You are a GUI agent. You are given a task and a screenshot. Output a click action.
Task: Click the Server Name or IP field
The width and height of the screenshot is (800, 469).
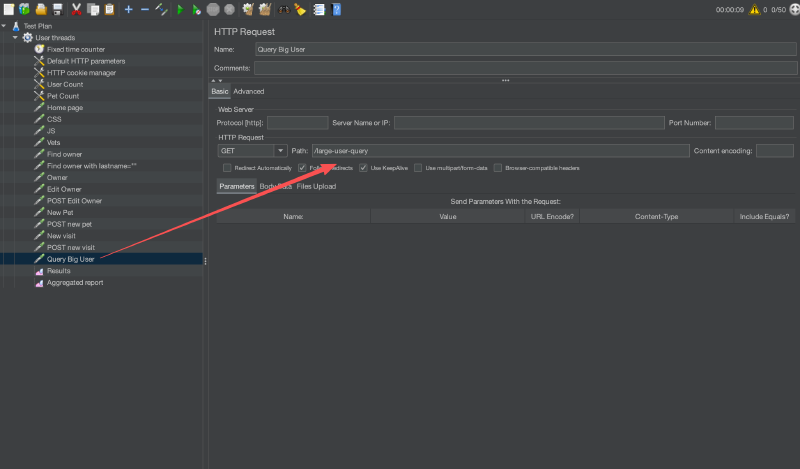529,123
